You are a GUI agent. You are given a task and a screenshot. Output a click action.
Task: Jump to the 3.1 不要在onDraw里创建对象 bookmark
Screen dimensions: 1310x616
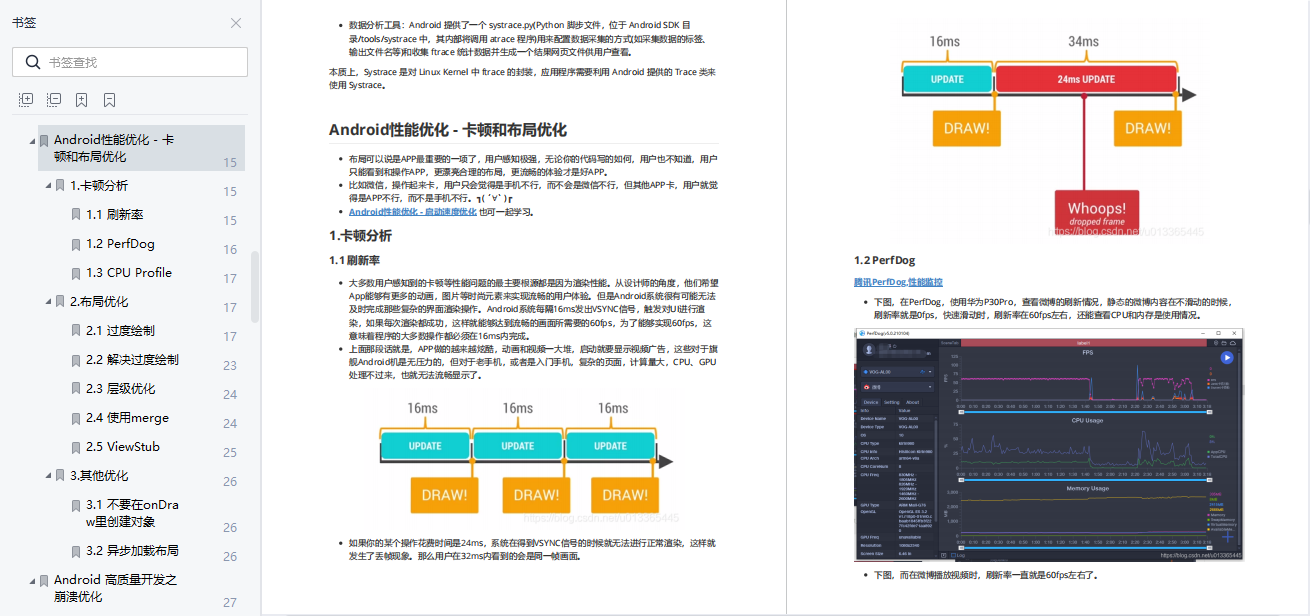click(132, 513)
